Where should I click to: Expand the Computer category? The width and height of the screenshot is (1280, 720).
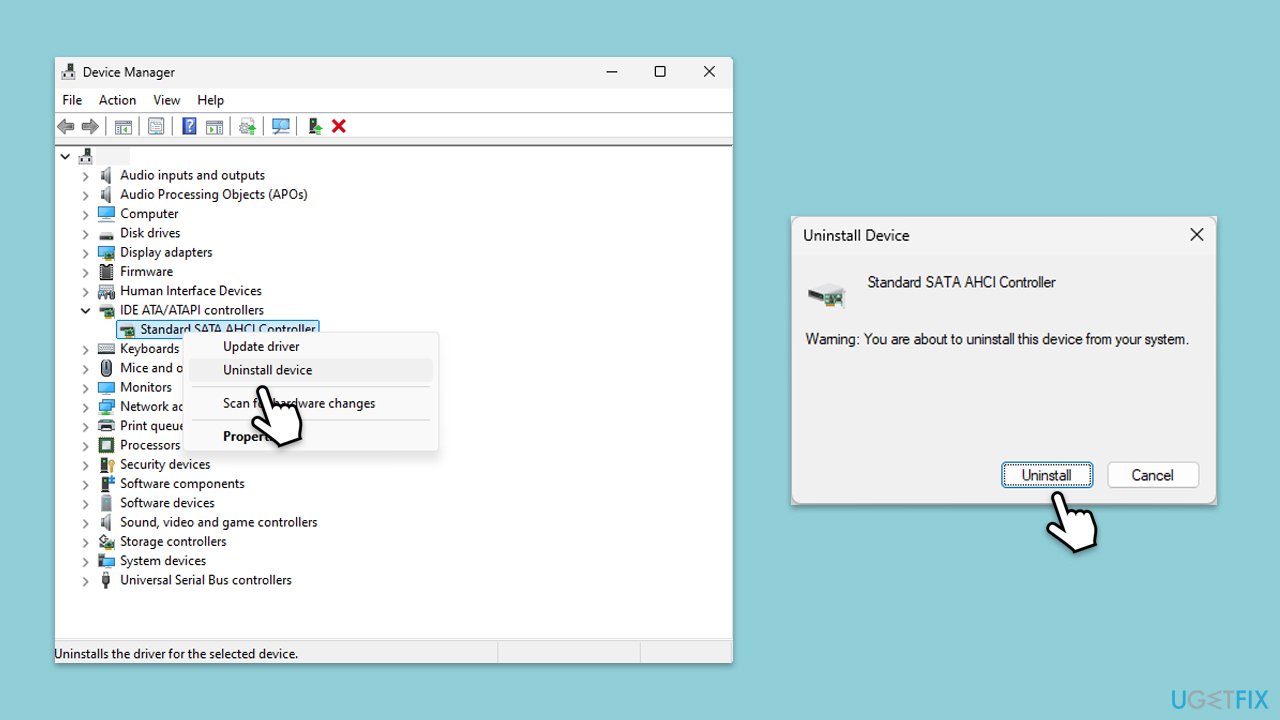click(86, 214)
